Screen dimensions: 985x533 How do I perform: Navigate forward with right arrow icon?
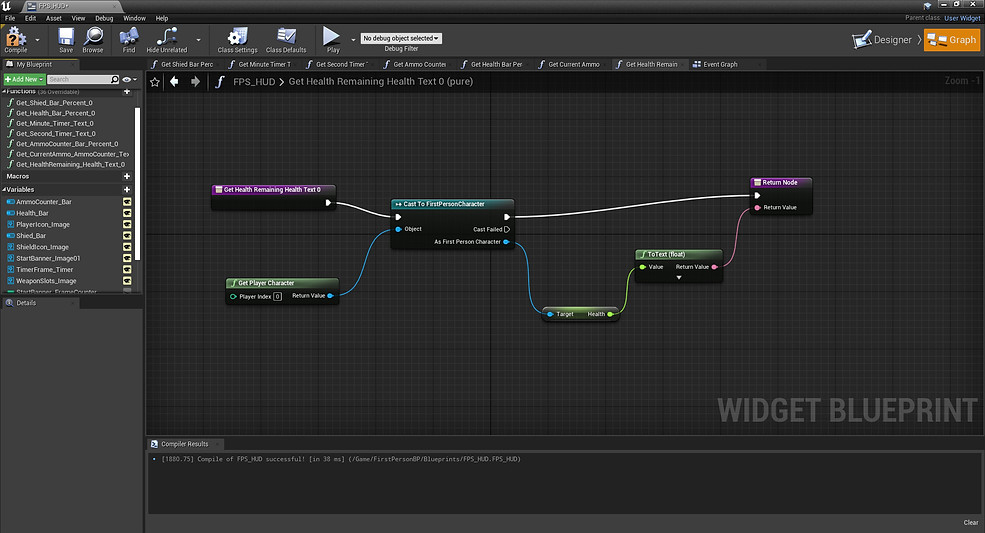point(195,81)
